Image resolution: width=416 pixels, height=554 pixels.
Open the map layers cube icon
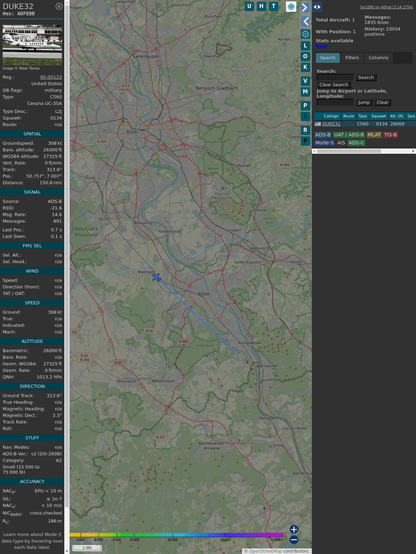[x=291, y=7]
